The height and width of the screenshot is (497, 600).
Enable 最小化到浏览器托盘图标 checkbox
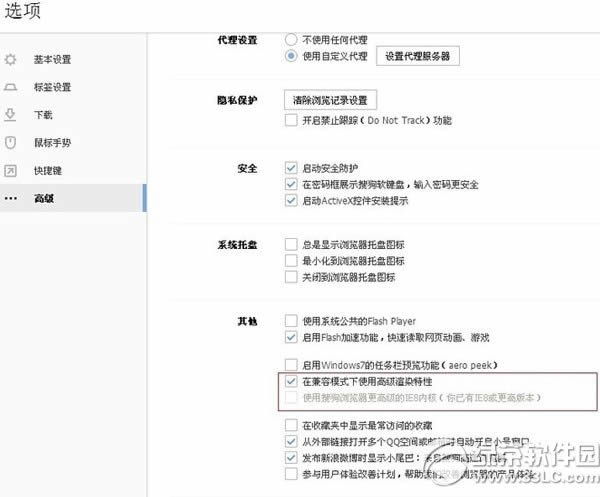coord(291,261)
